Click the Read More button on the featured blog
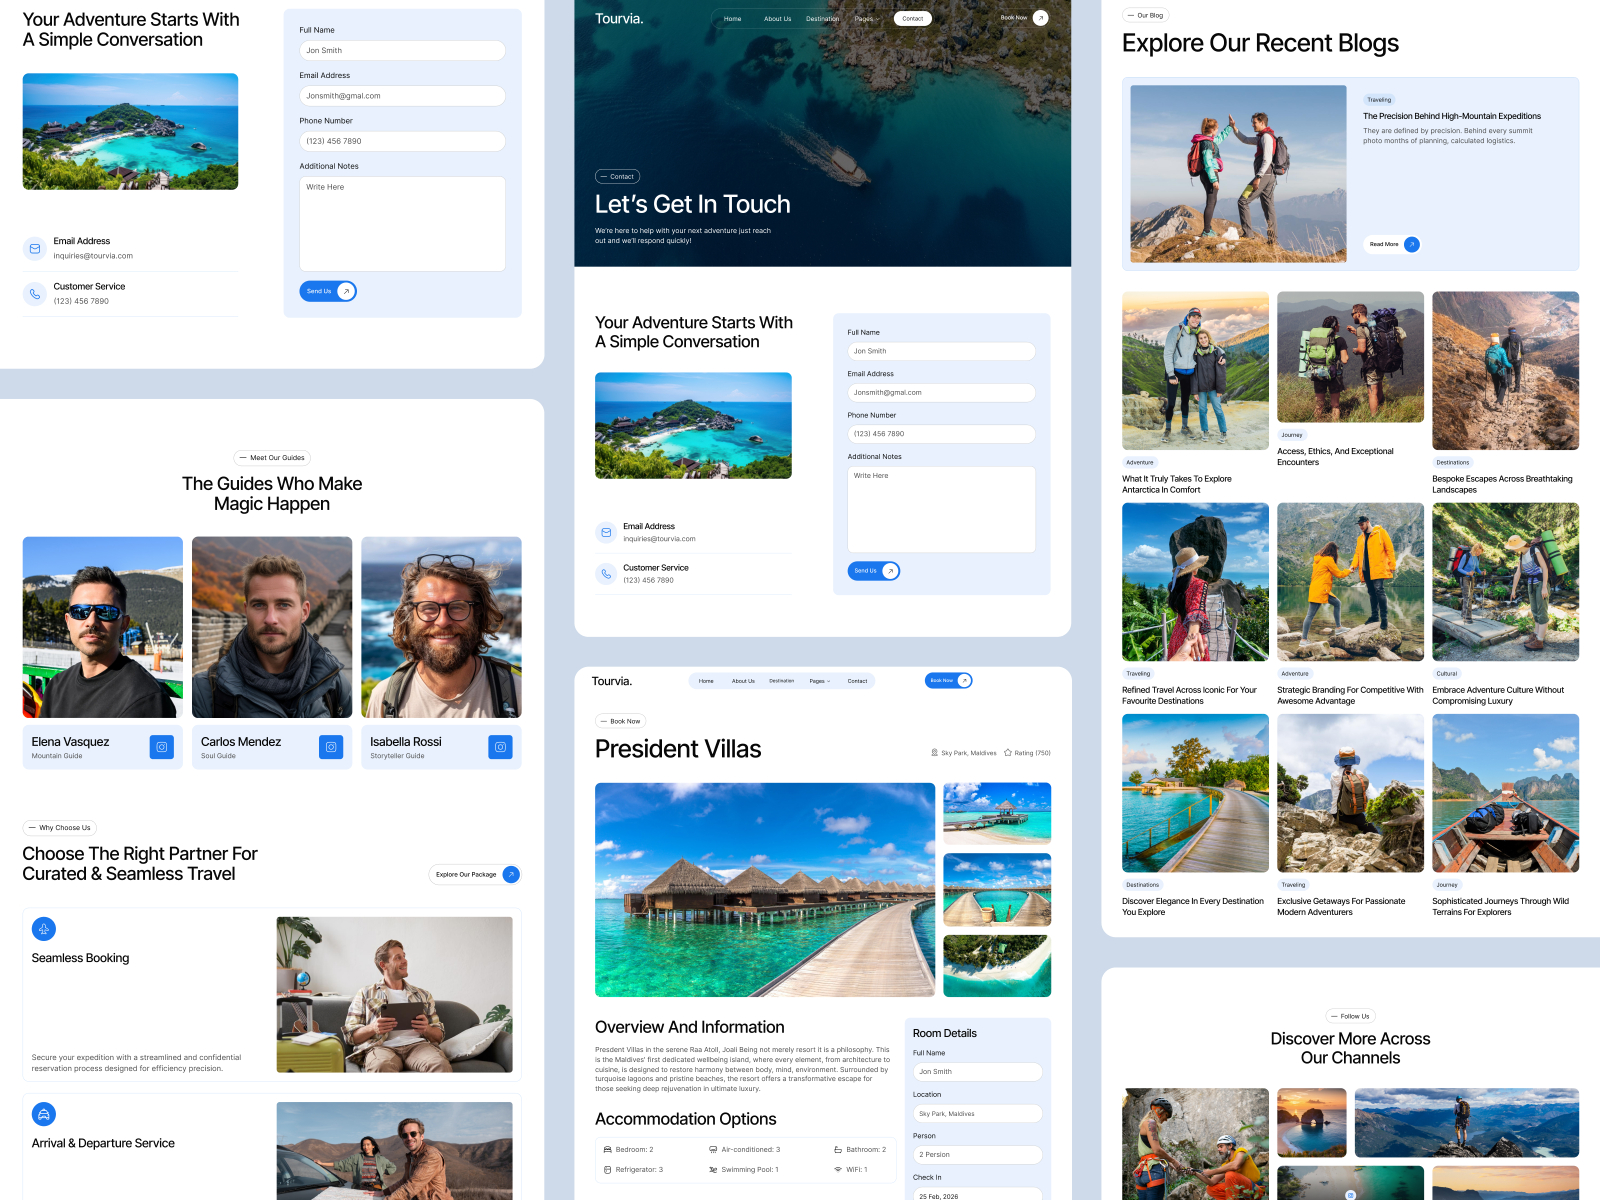1600x1200 pixels. [1392, 244]
